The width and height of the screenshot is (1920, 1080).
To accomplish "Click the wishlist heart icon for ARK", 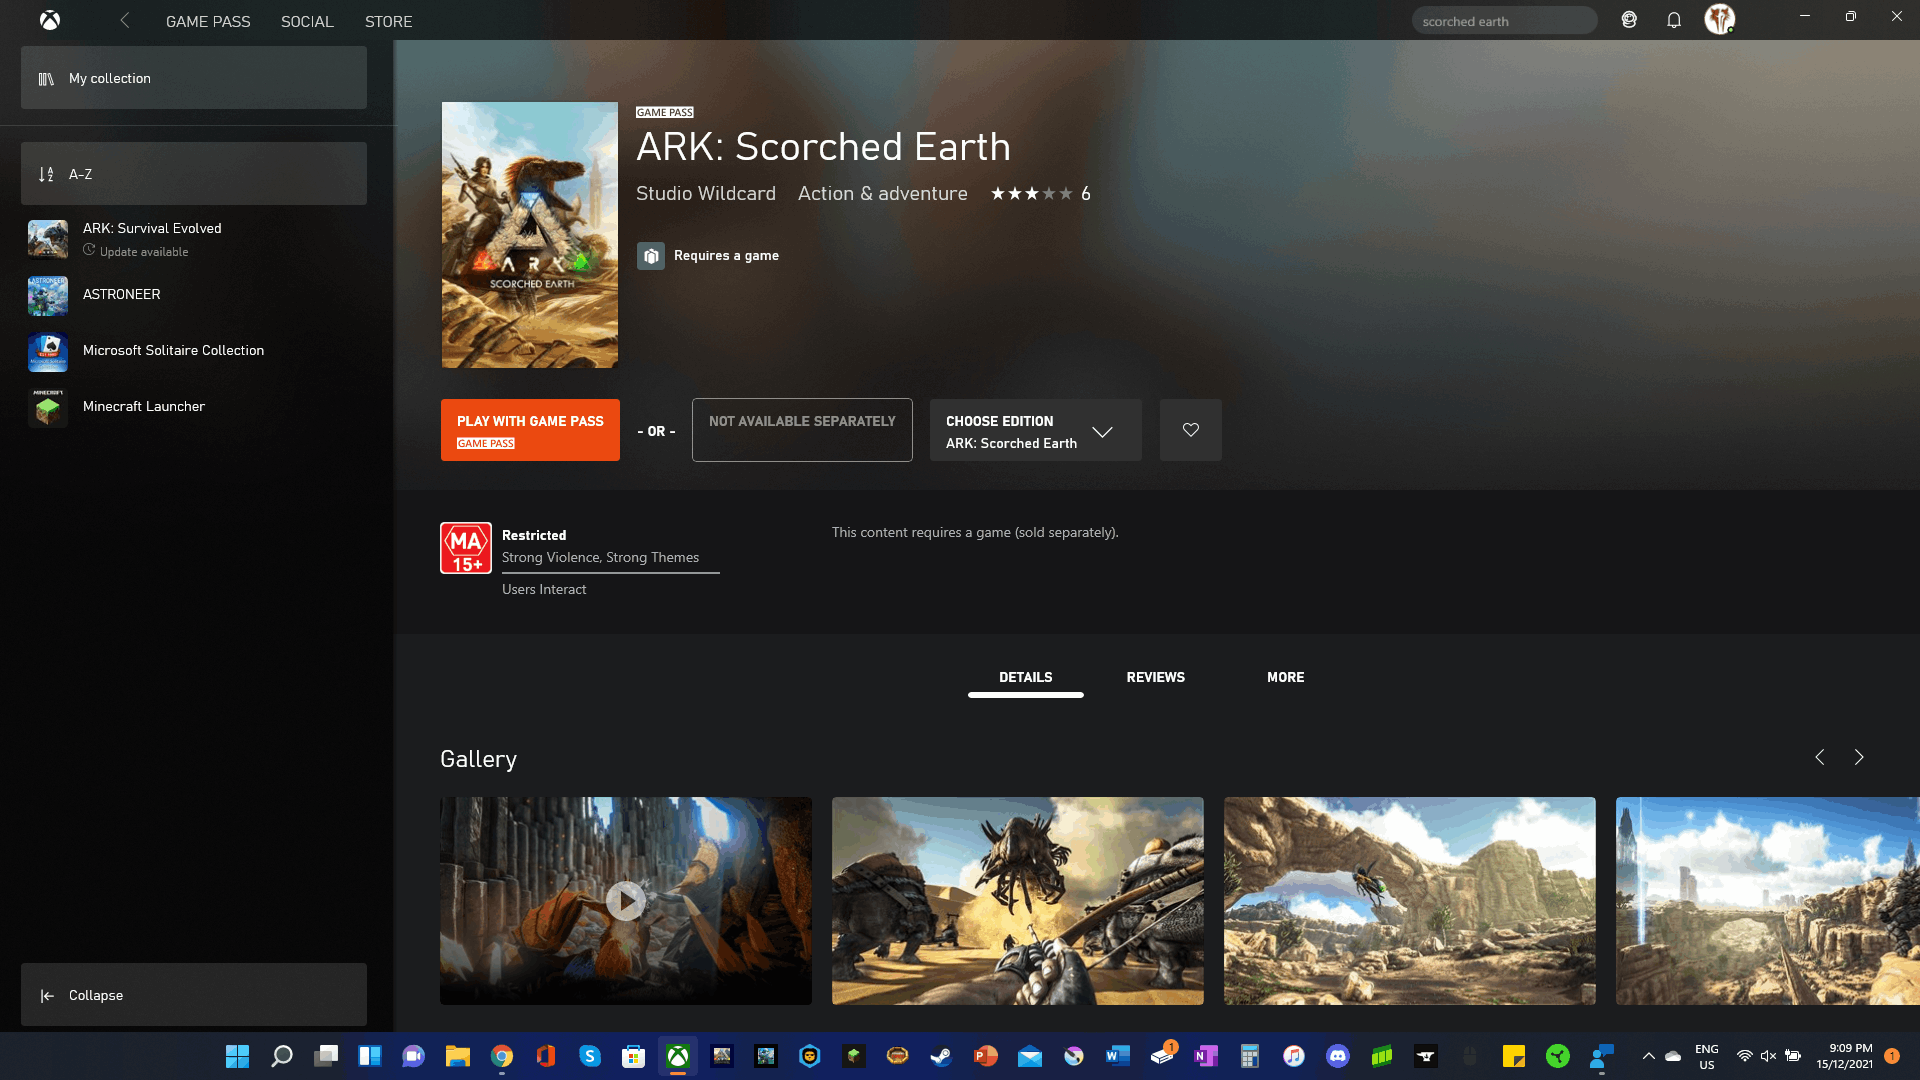I will point(1191,429).
